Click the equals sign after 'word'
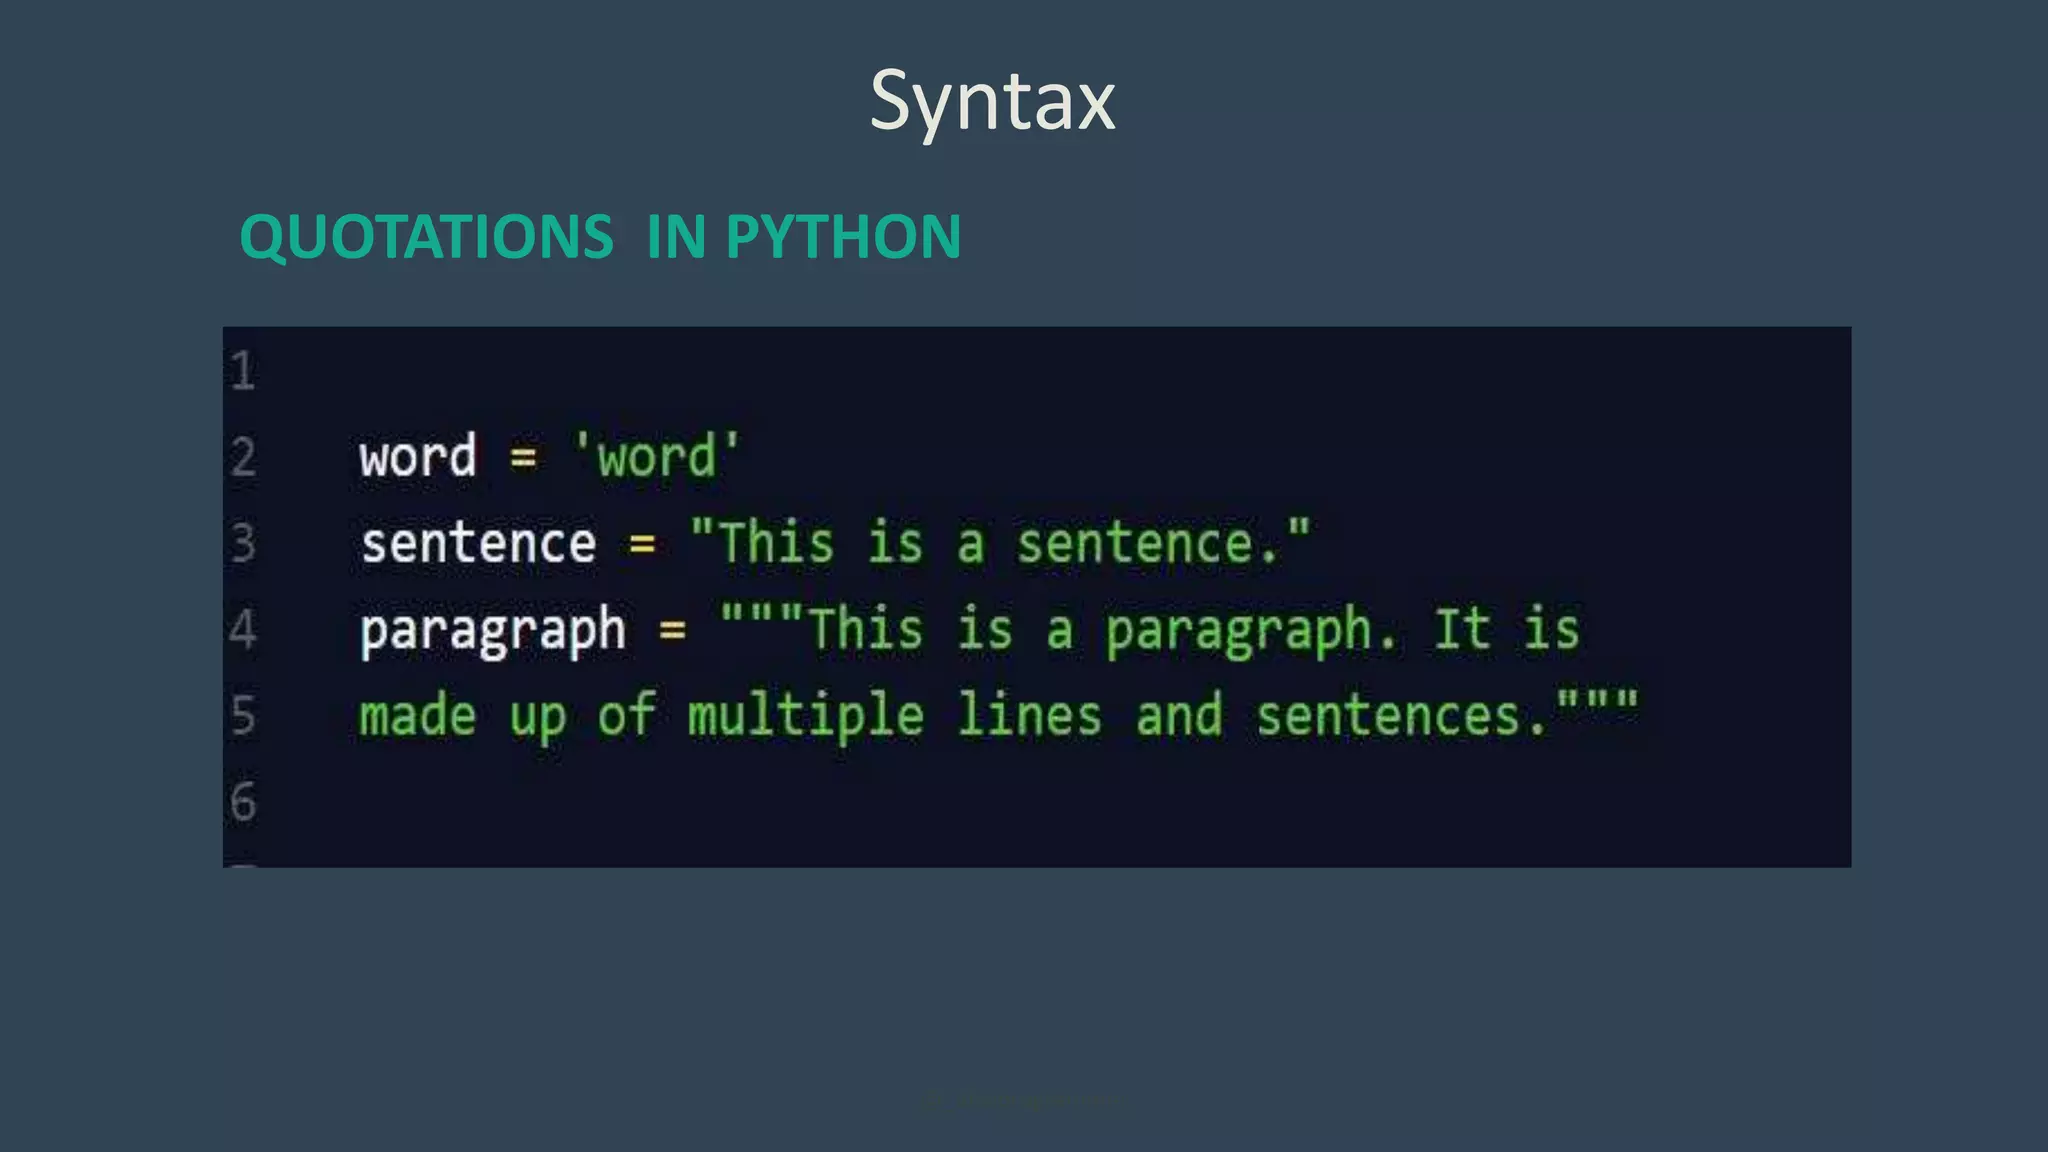The width and height of the screenshot is (2048, 1152). [524, 459]
